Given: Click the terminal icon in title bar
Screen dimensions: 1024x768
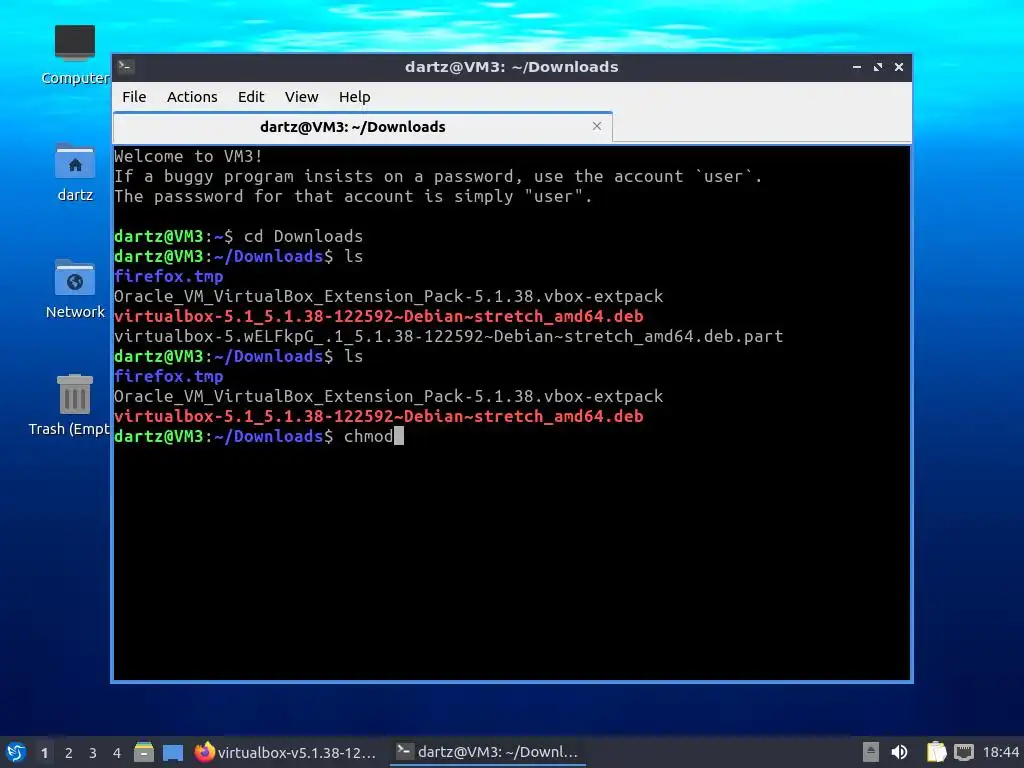Looking at the screenshot, I should pyautogui.click(x=126, y=67).
